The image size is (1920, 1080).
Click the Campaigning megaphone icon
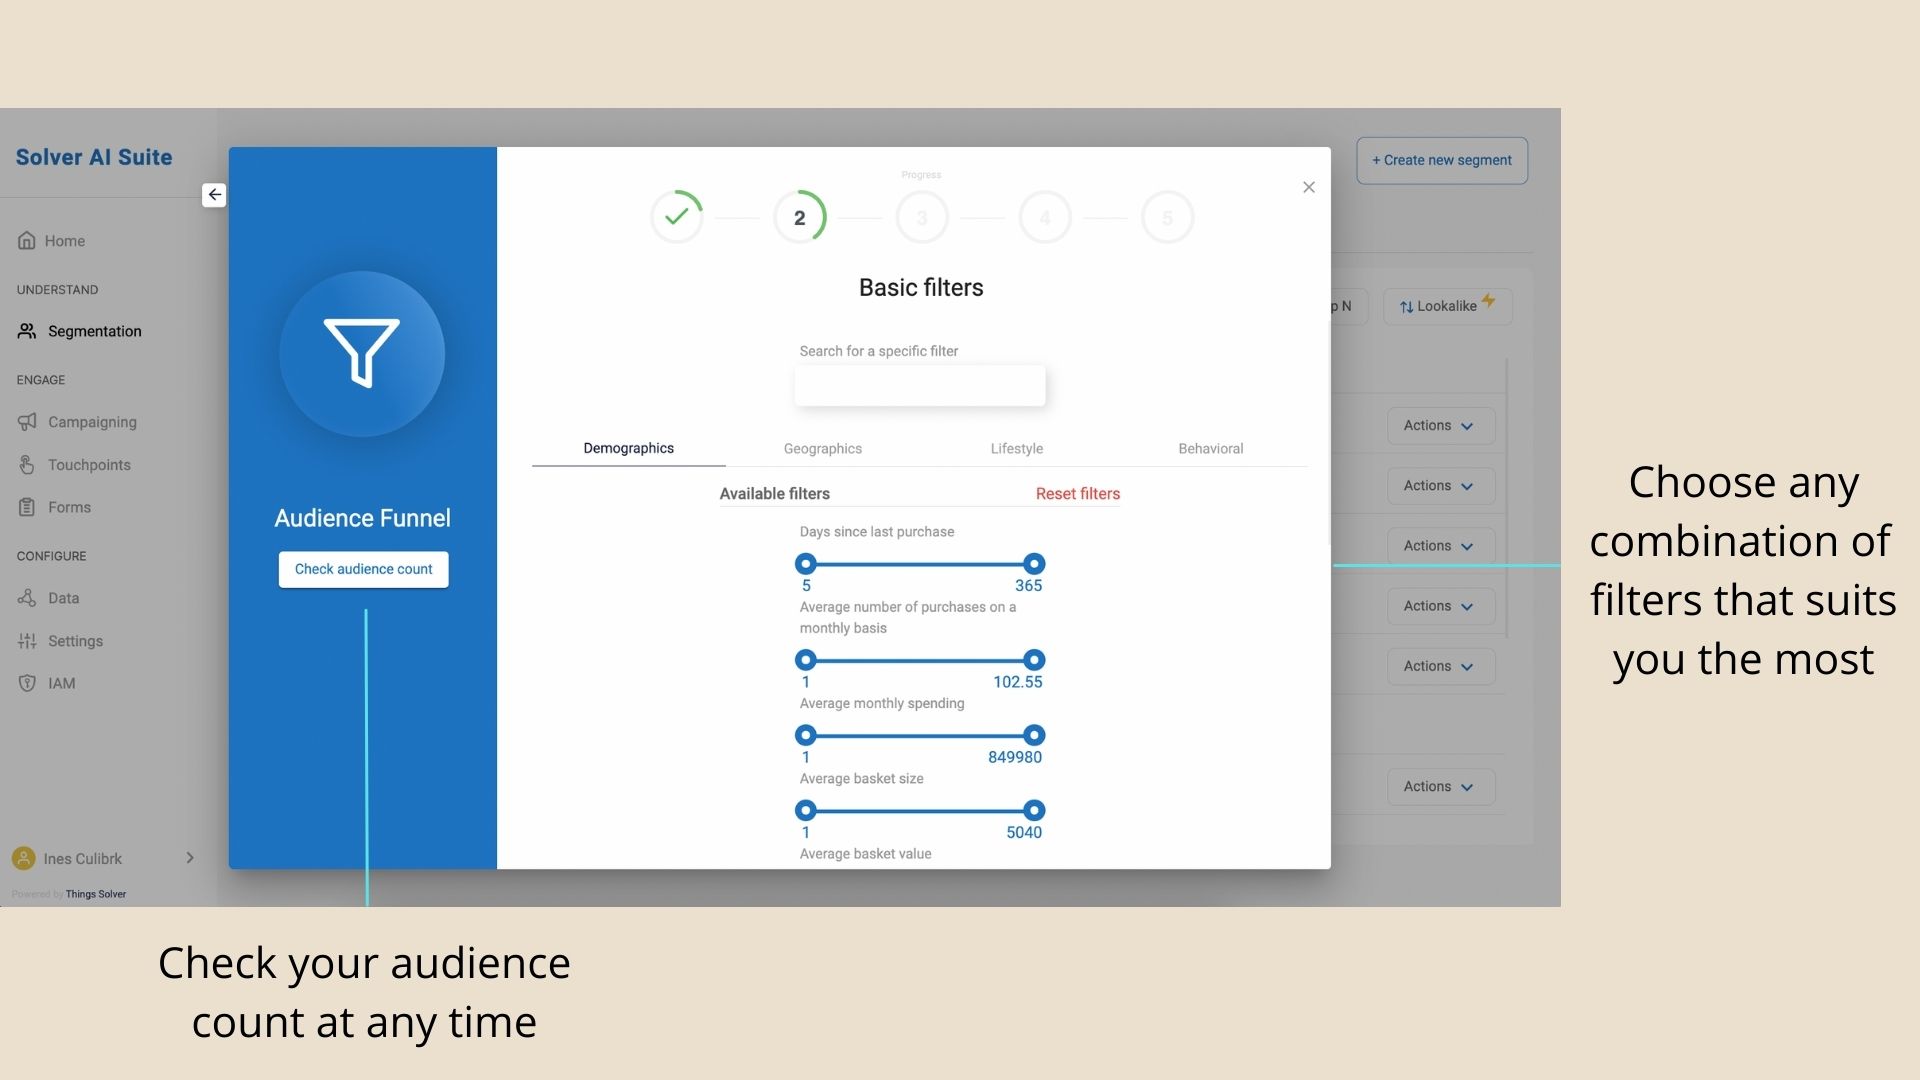(27, 422)
